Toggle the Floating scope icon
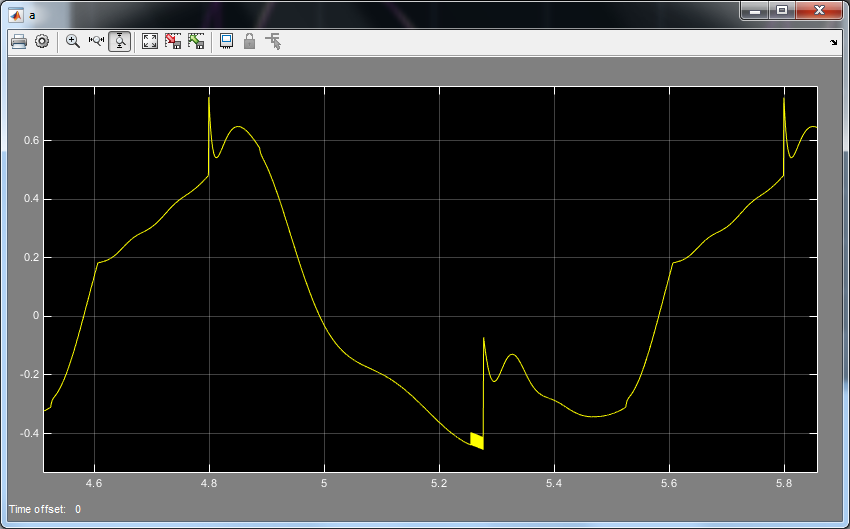Screen dimensions: 850x529 227,42
